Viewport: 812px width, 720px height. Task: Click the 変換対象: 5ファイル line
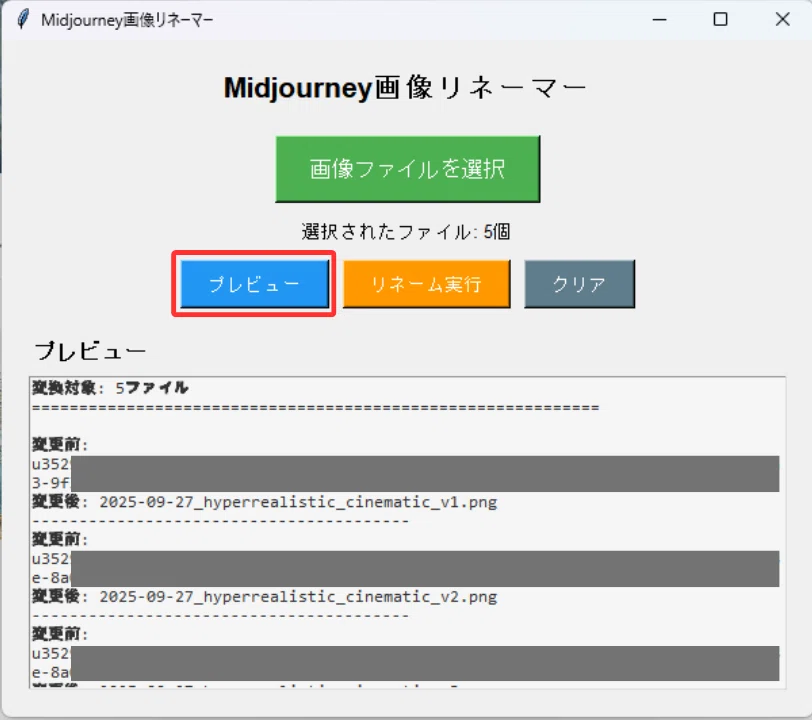110,387
